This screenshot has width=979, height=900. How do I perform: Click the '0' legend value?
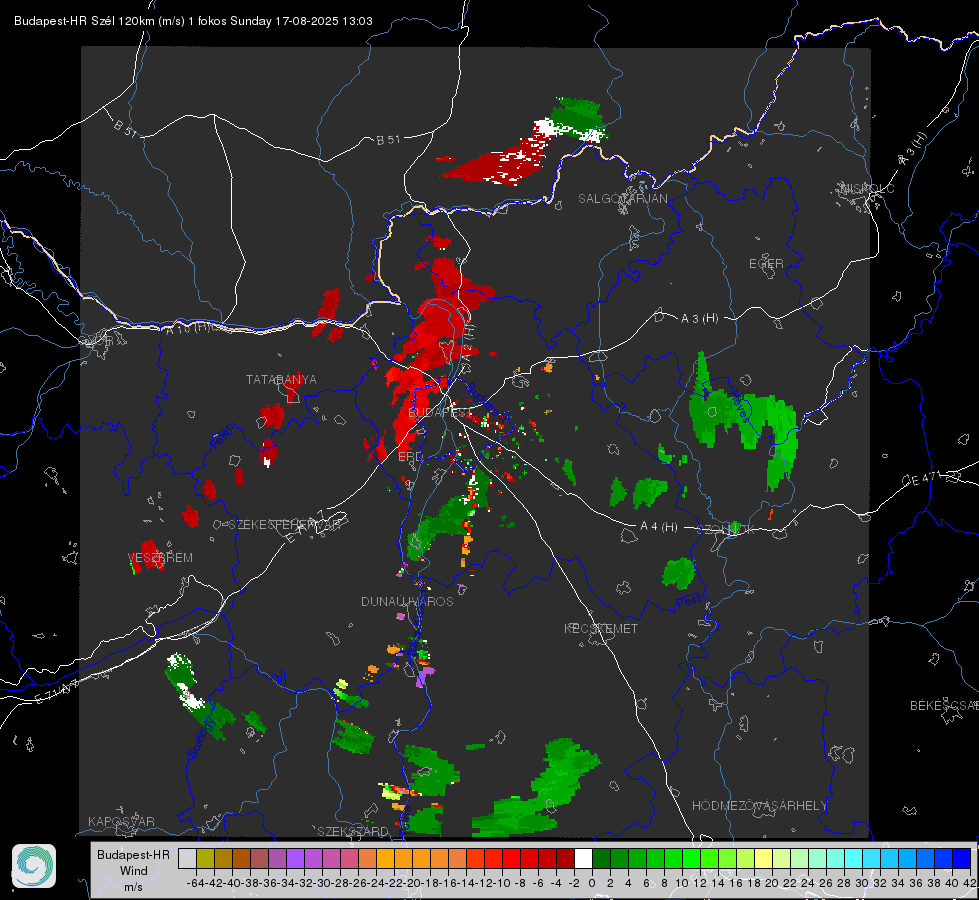[593, 883]
